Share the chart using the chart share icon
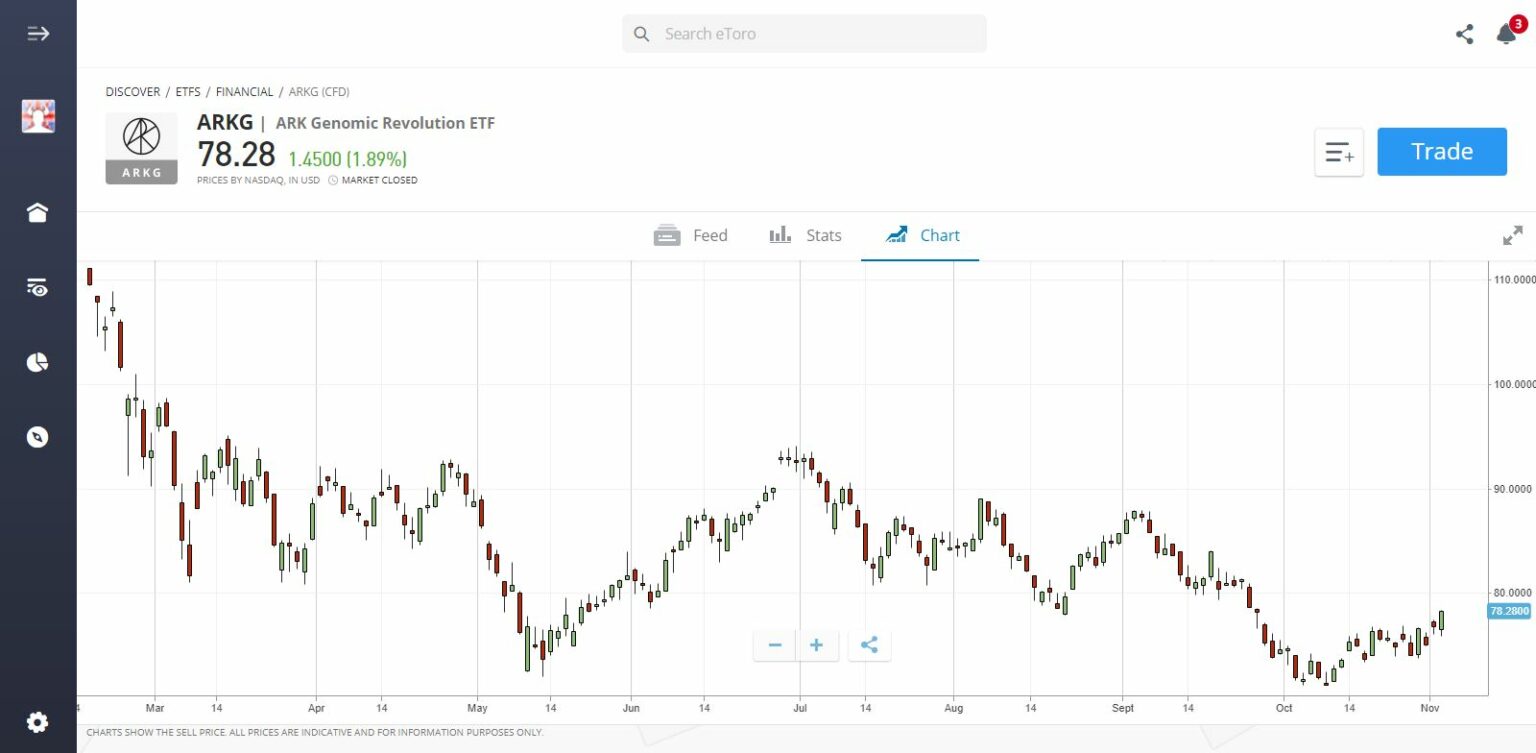The width and height of the screenshot is (1536, 753). pos(868,645)
